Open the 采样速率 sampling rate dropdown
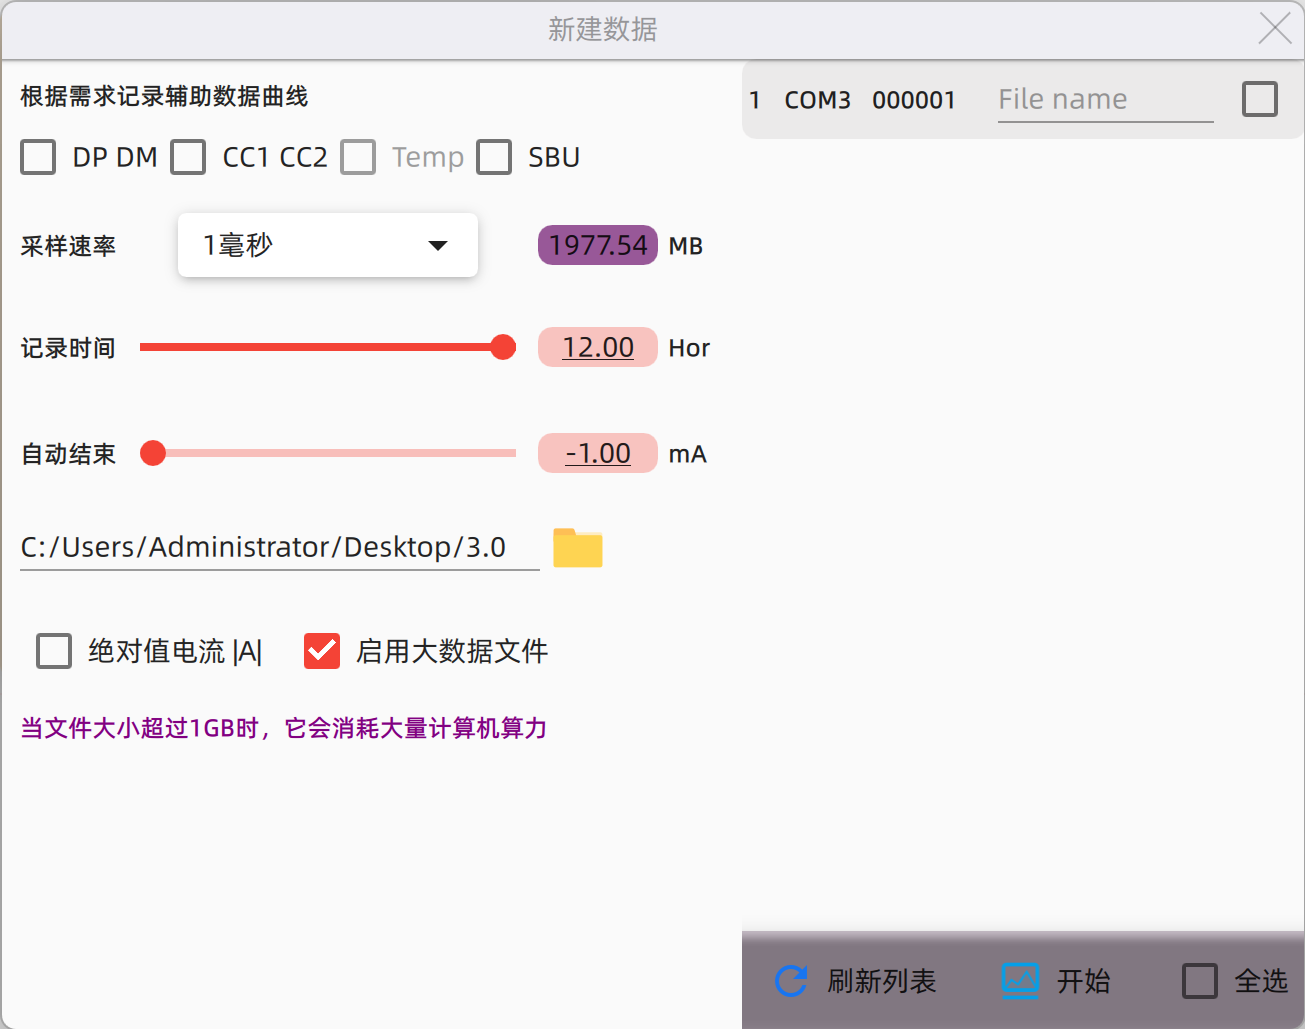 point(327,245)
